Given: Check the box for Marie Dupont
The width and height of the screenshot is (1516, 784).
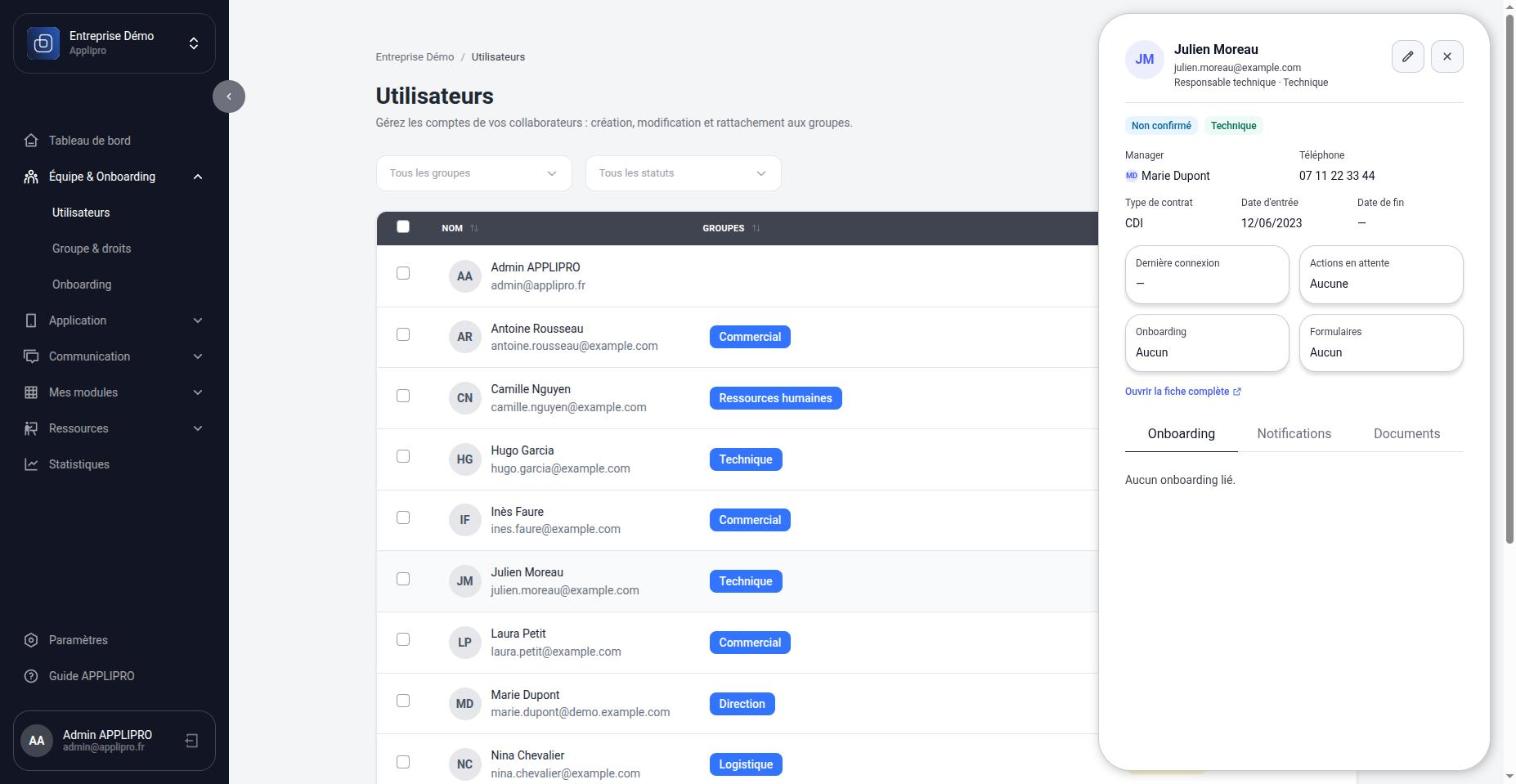Looking at the screenshot, I should tap(403, 701).
